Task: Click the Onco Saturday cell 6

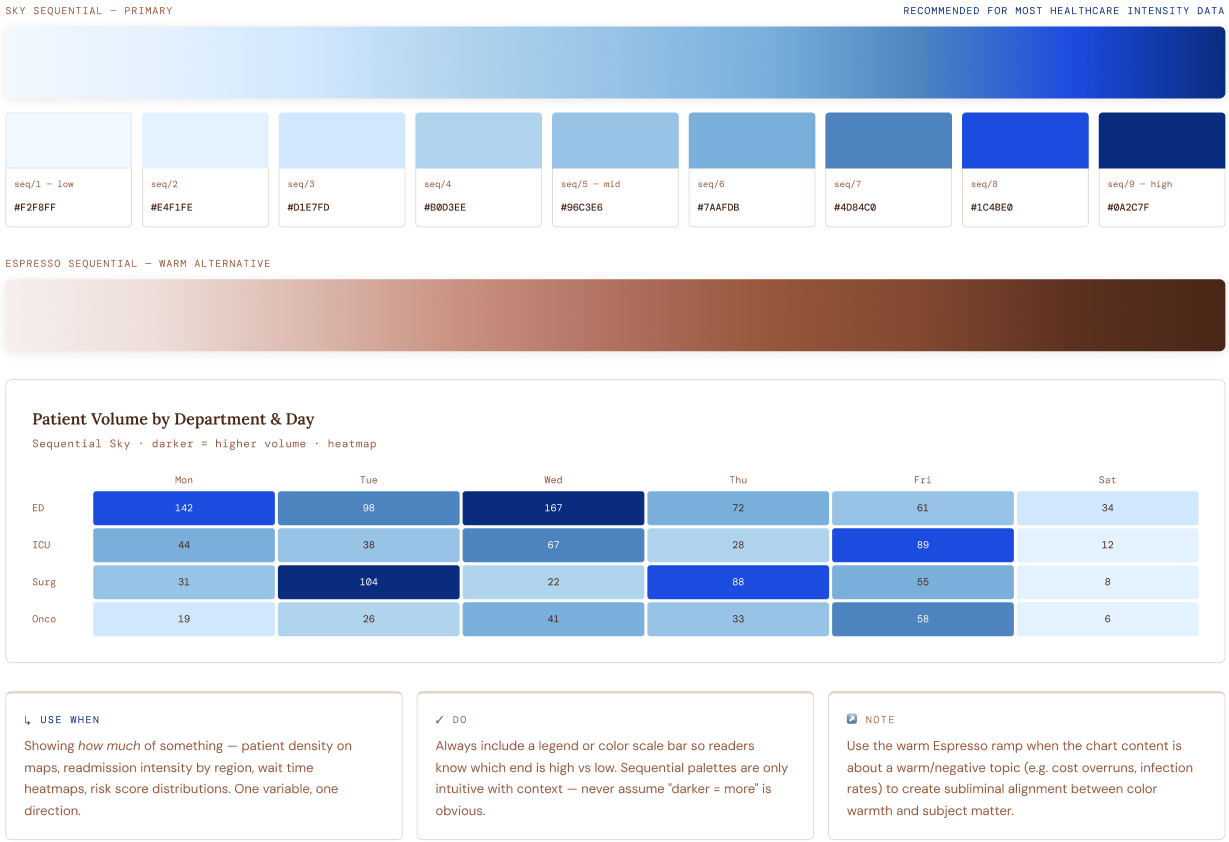Action: click(1108, 619)
